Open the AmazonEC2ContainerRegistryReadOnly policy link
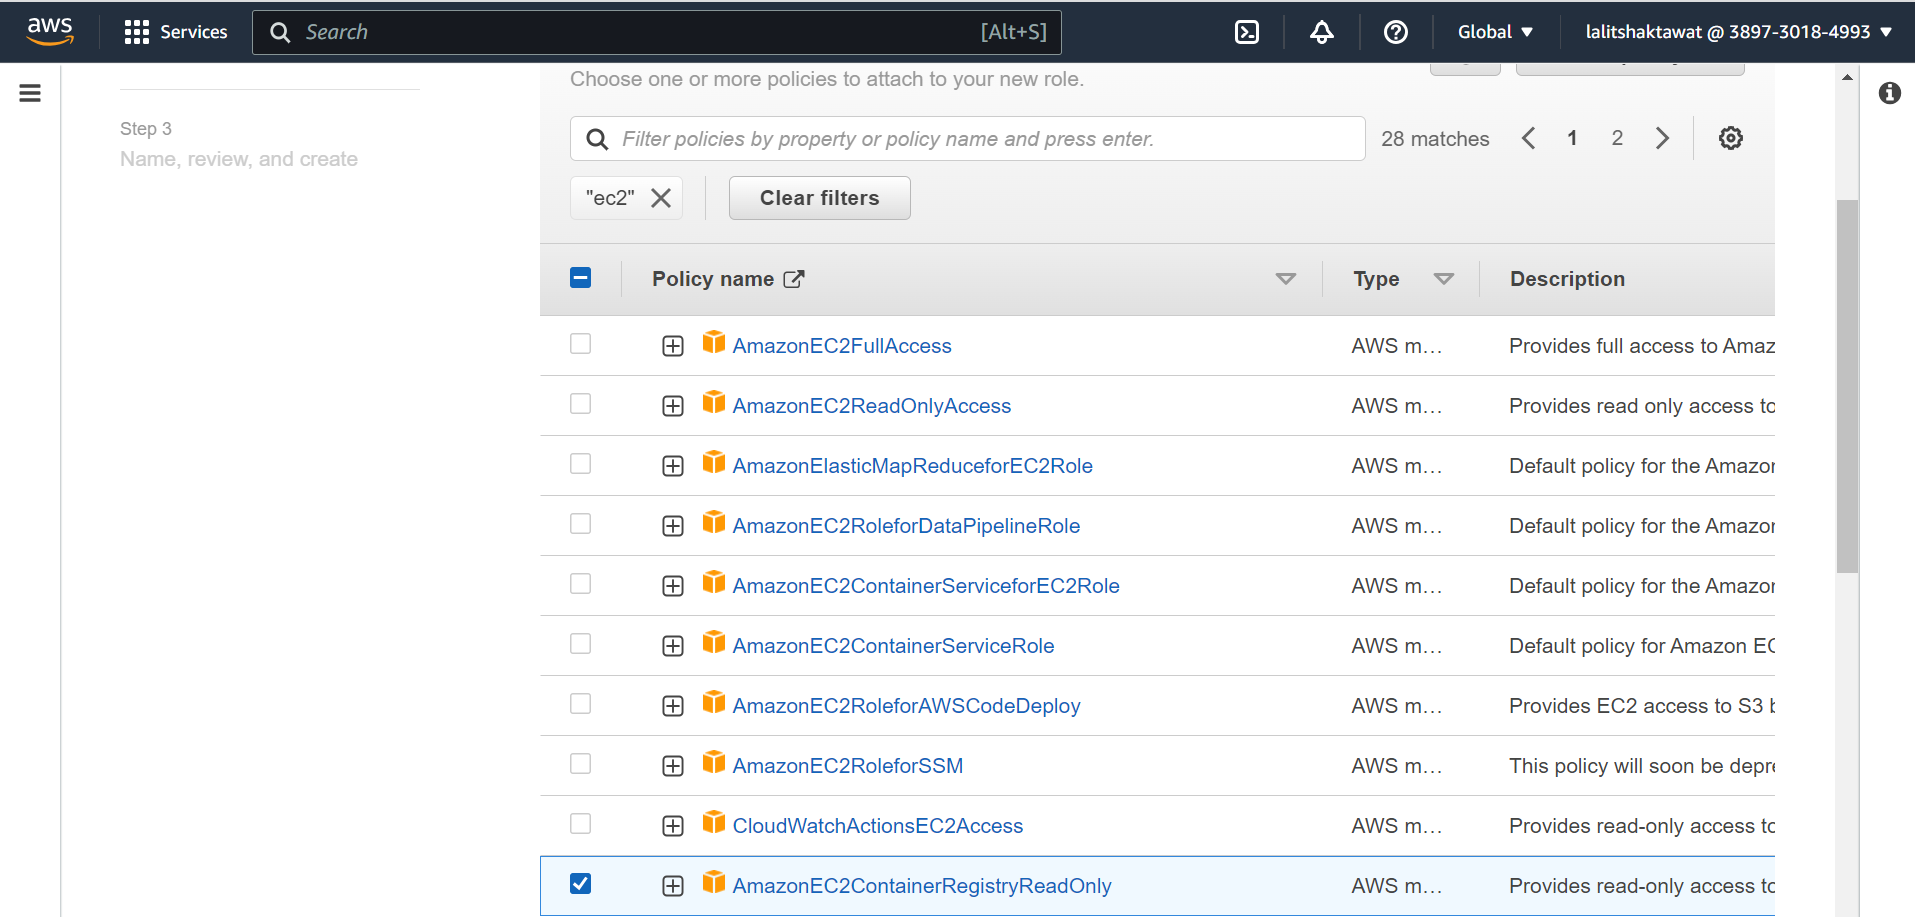Image resolution: width=1915 pixels, height=917 pixels. coord(922,886)
